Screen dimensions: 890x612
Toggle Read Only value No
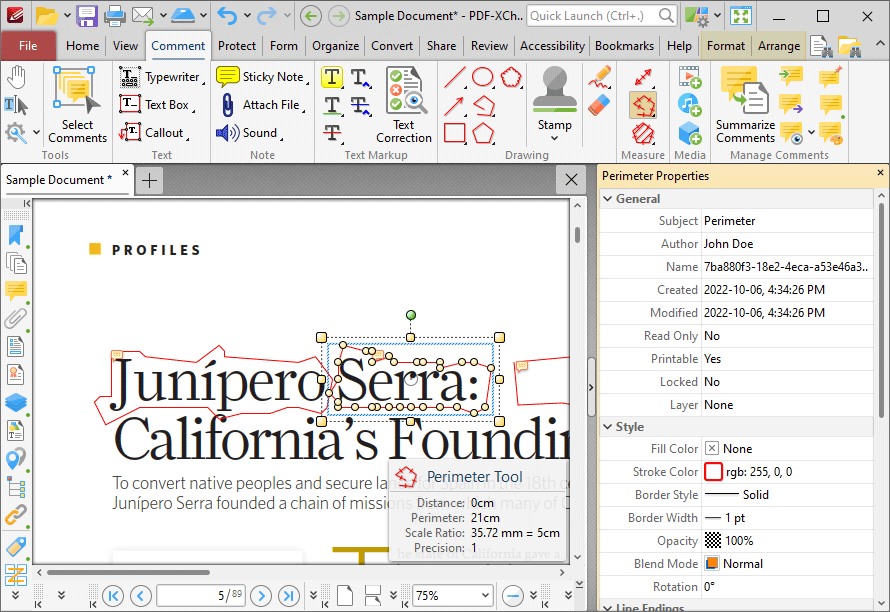tap(787, 336)
